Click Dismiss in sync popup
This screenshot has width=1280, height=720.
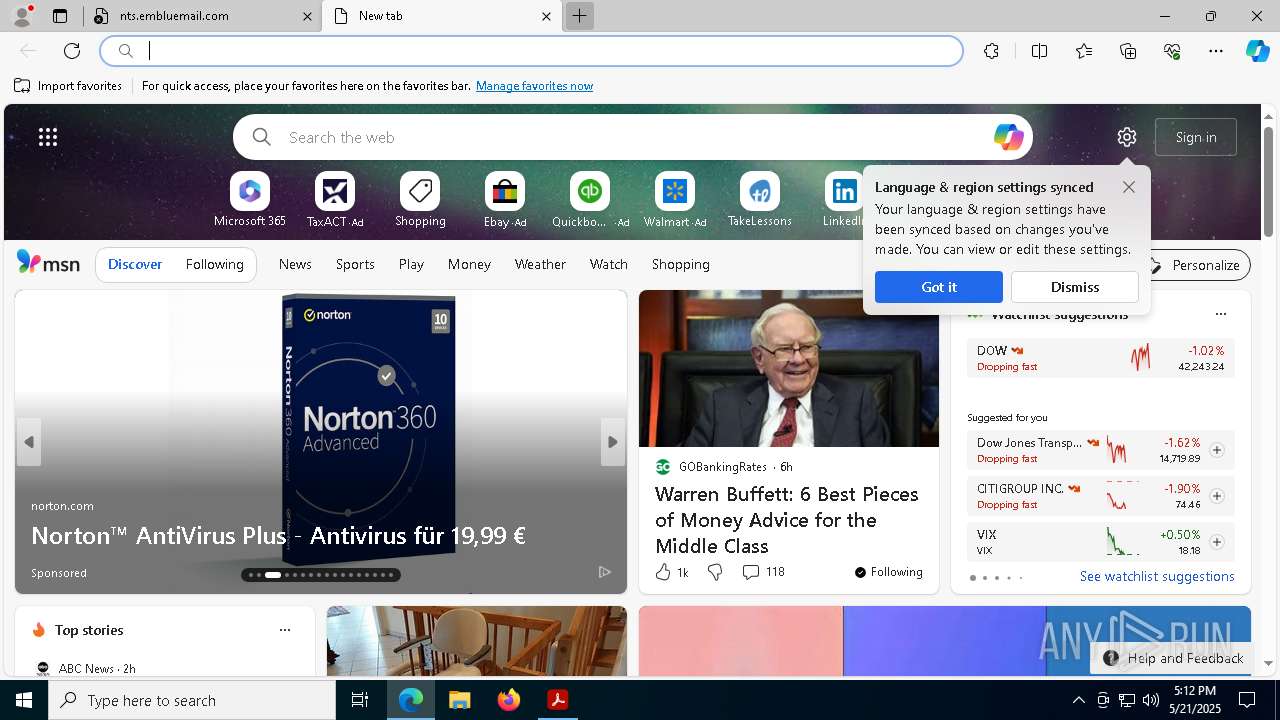point(1075,287)
